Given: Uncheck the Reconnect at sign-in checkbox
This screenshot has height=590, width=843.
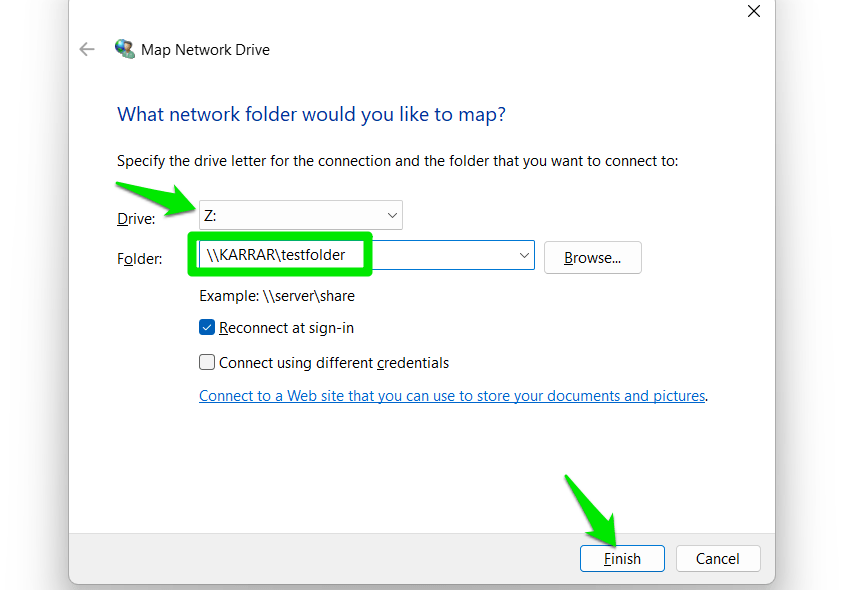Looking at the screenshot, I should click(207, 327).
